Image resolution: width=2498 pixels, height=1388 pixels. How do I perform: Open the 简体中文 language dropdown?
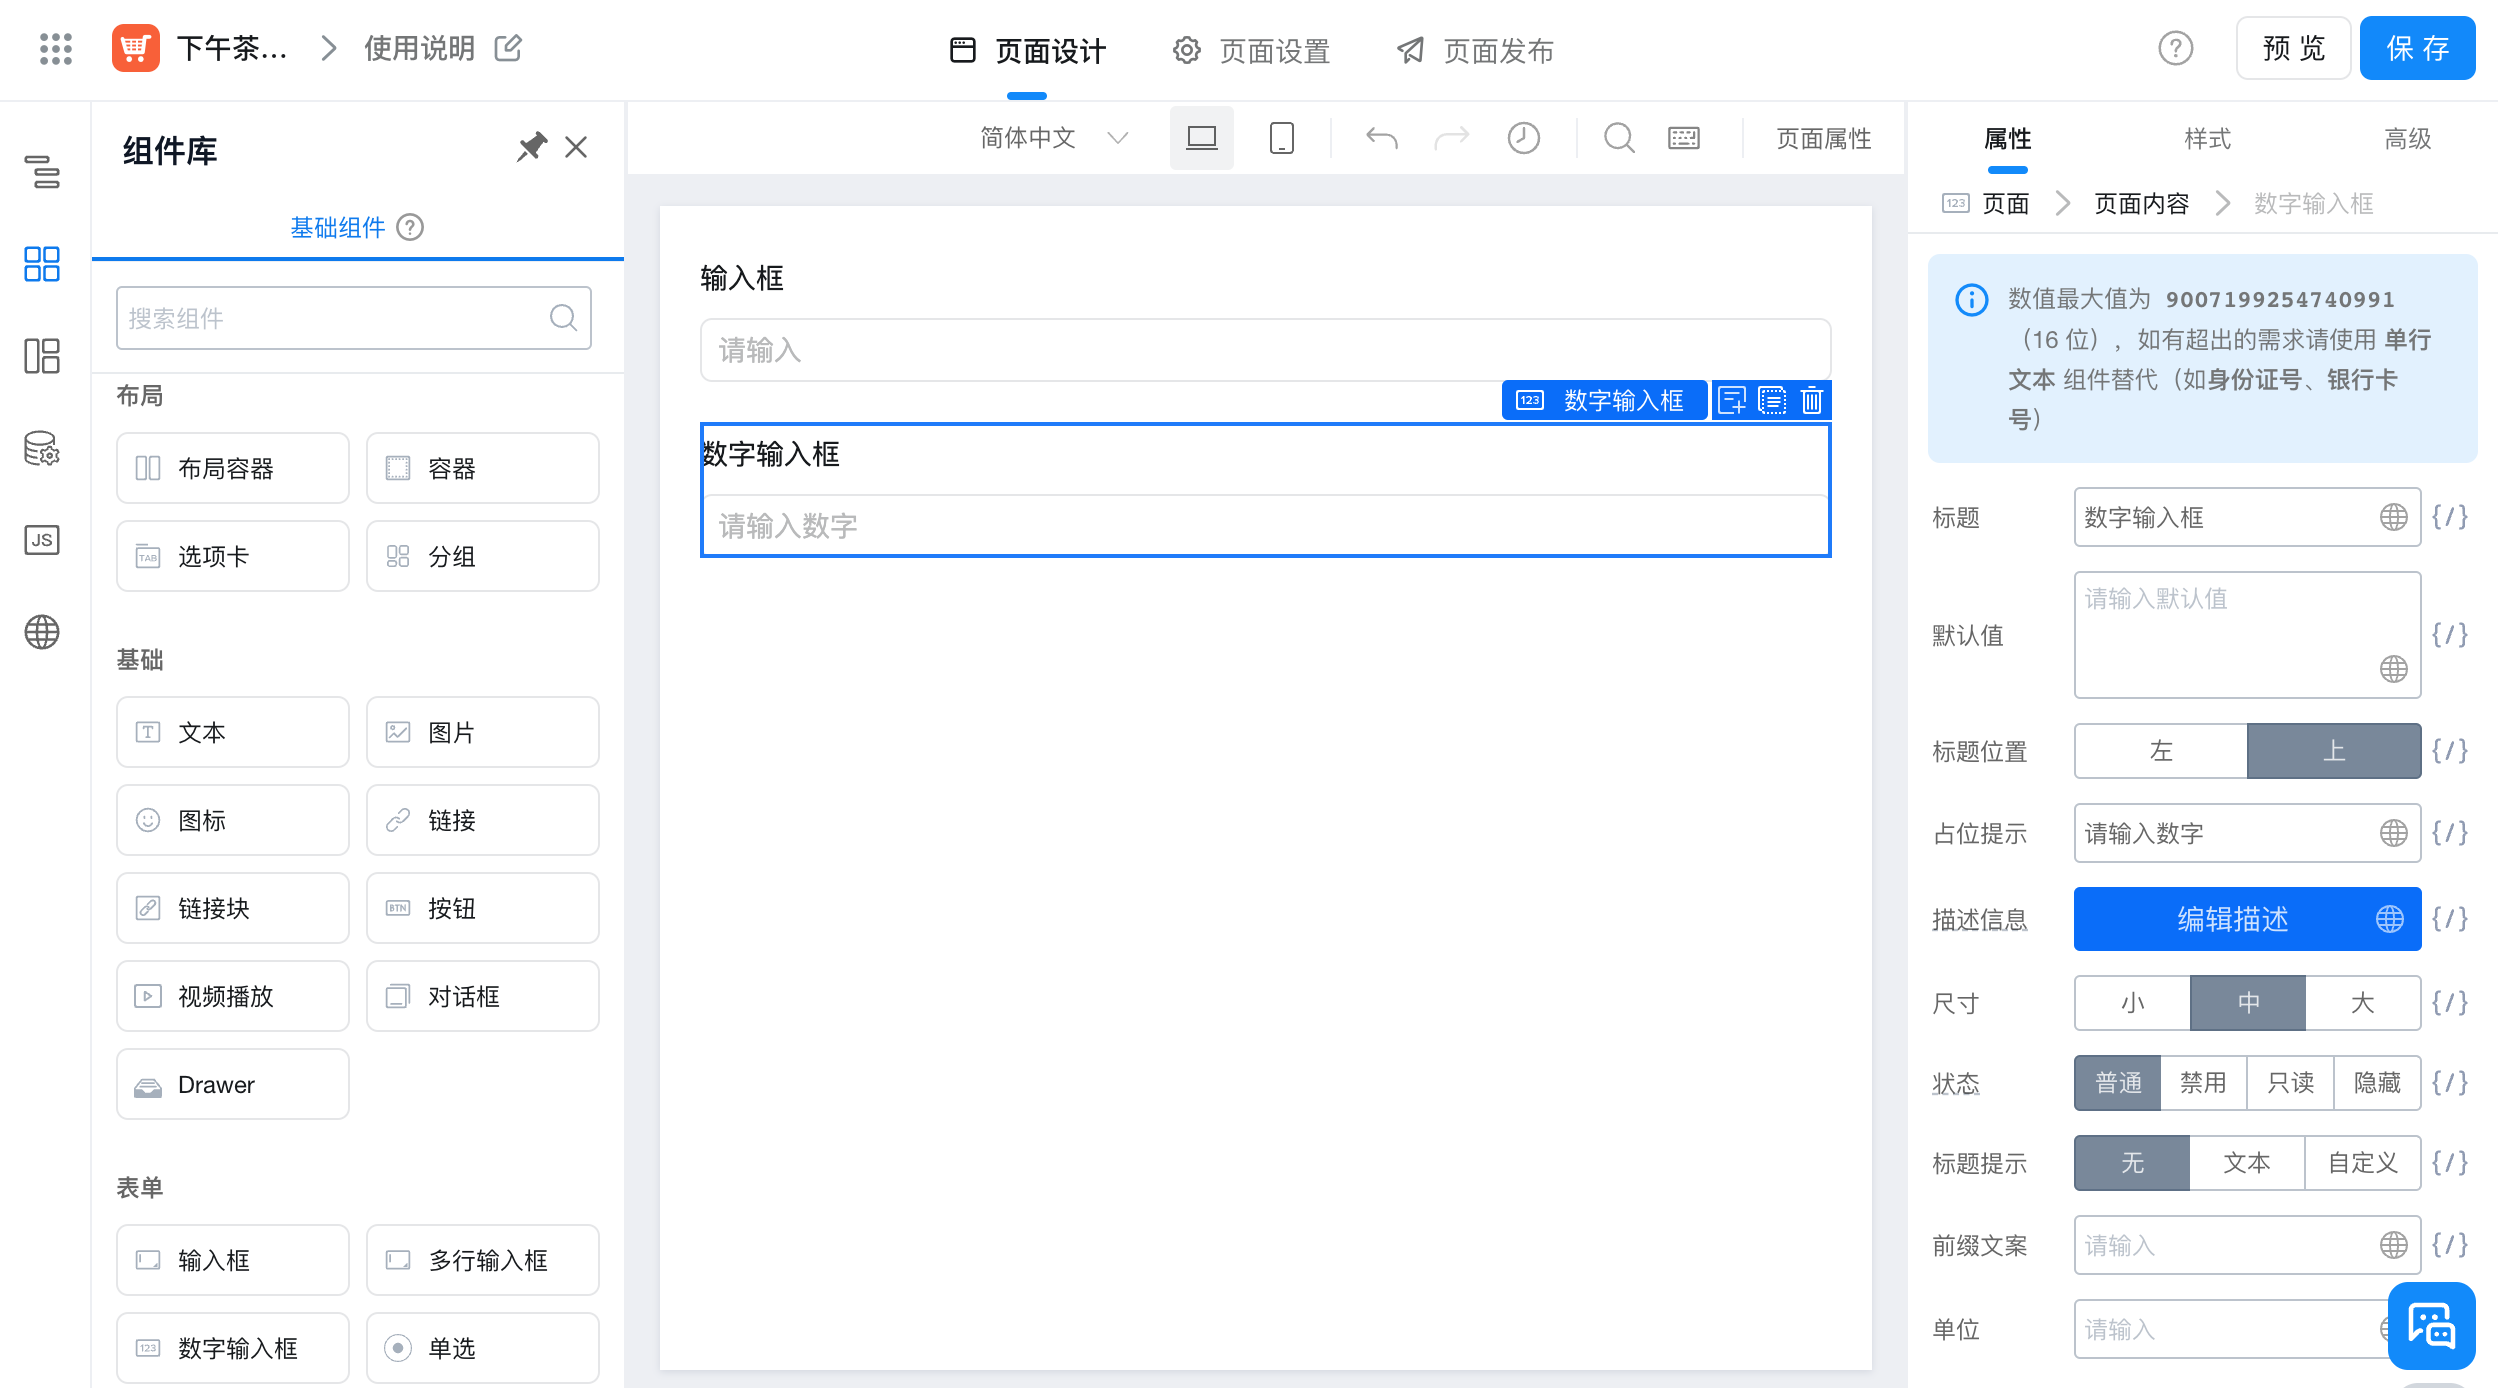tap(1054, 138)
